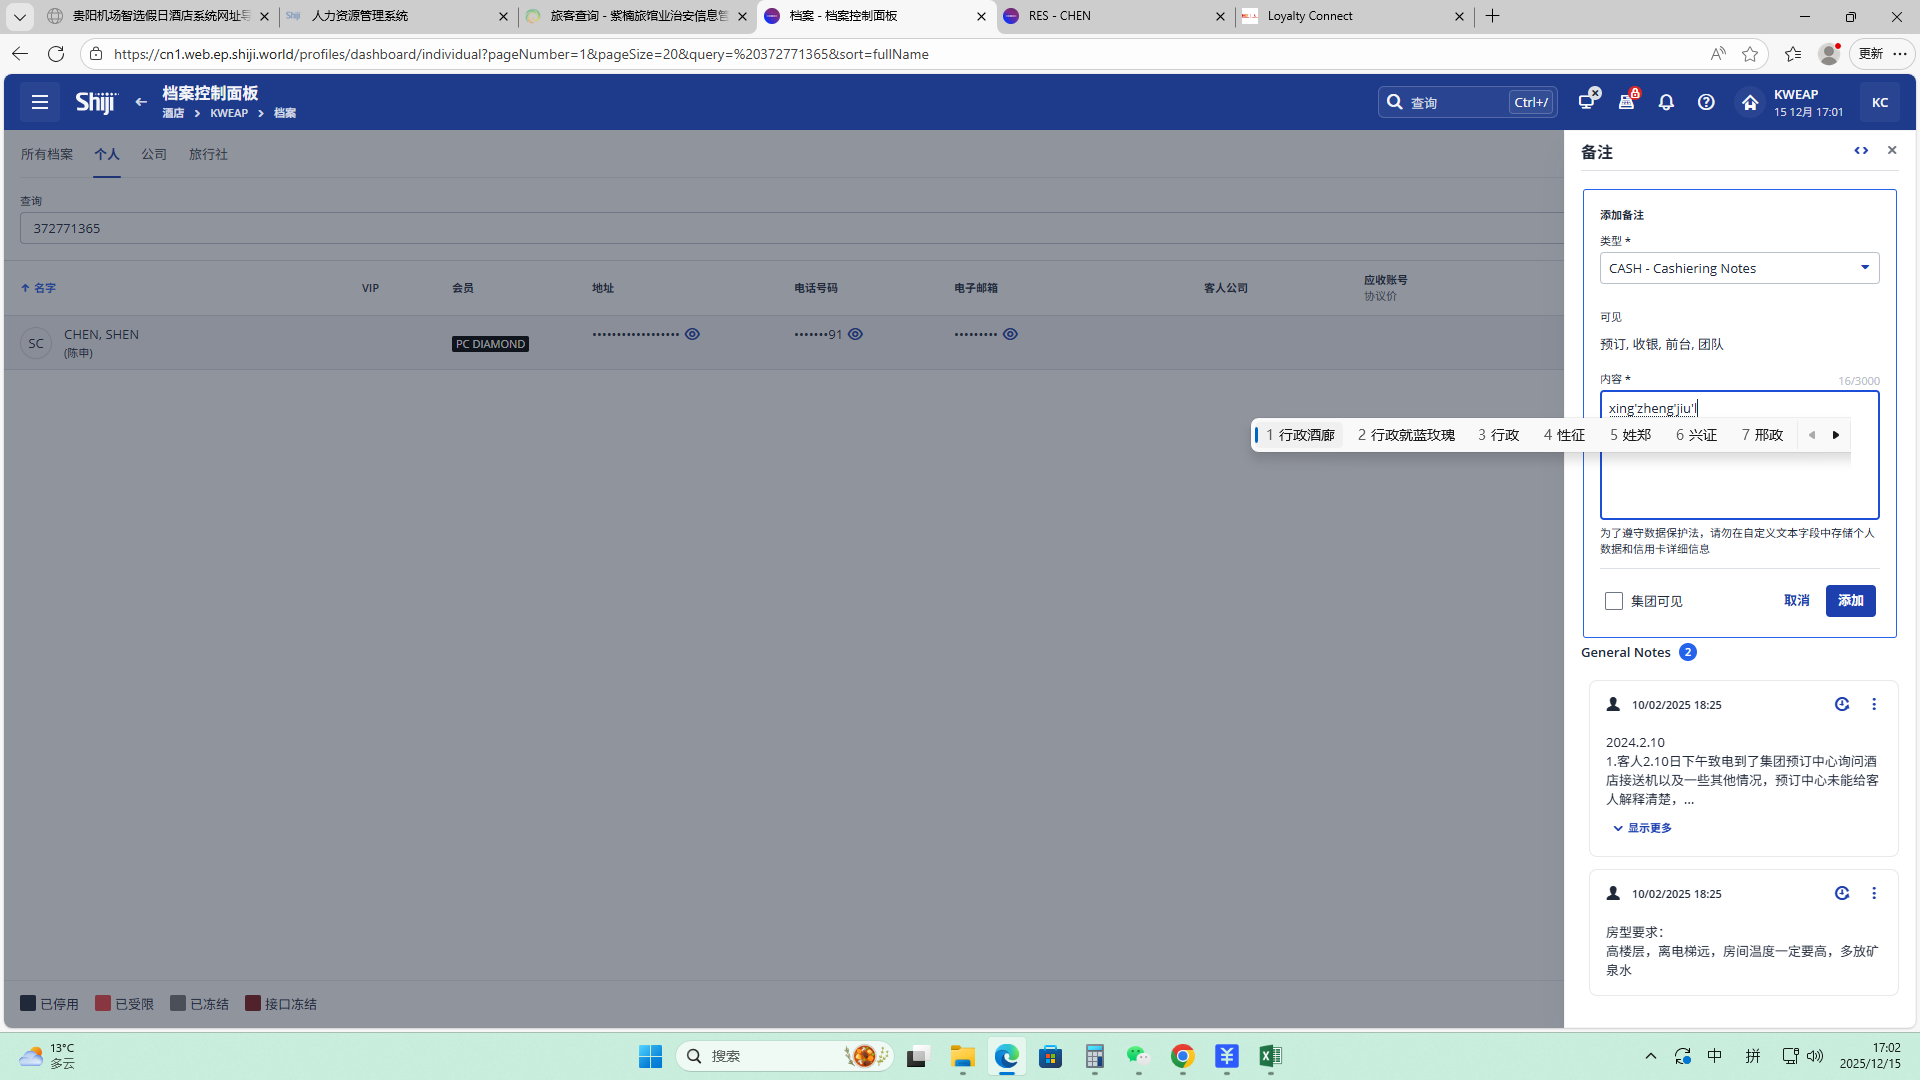
Task: Show the masked phone number ending 91
Action: click(855, 334)
